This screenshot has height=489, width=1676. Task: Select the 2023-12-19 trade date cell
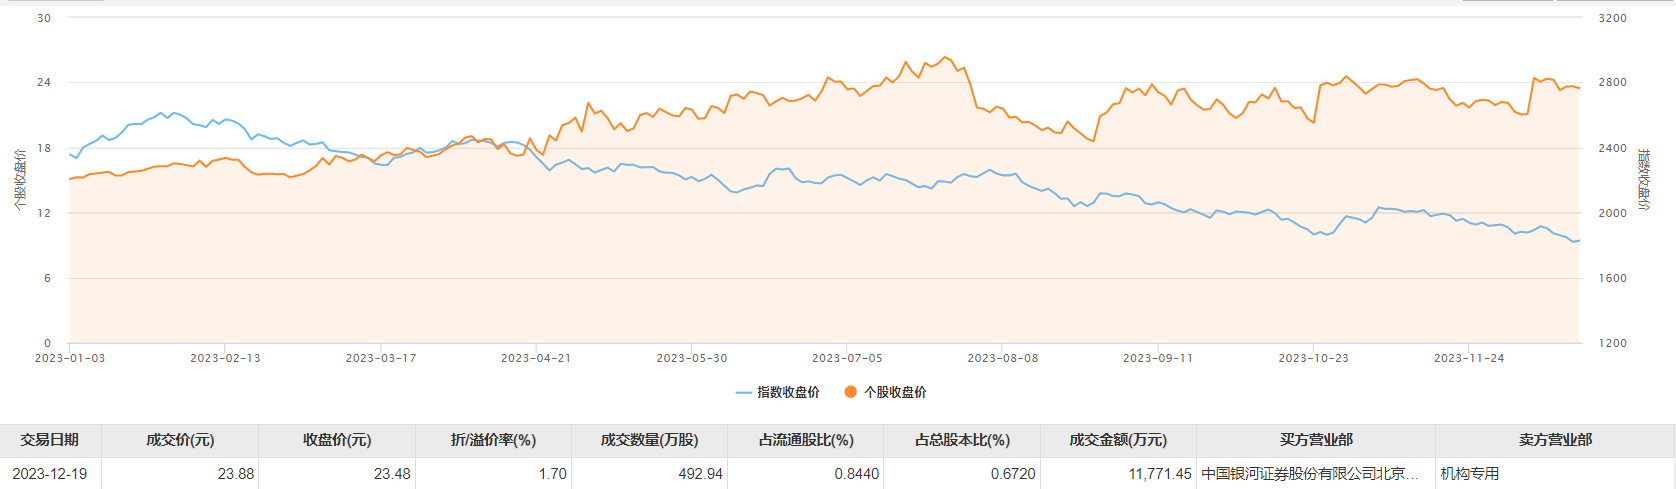pos(50,474)
